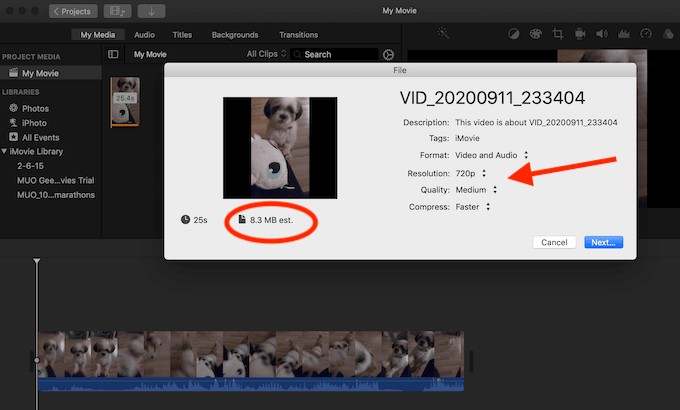Select MUO_10...marathons event
The height and width of the screenshot is (410, 680).
tap(56, 195)
